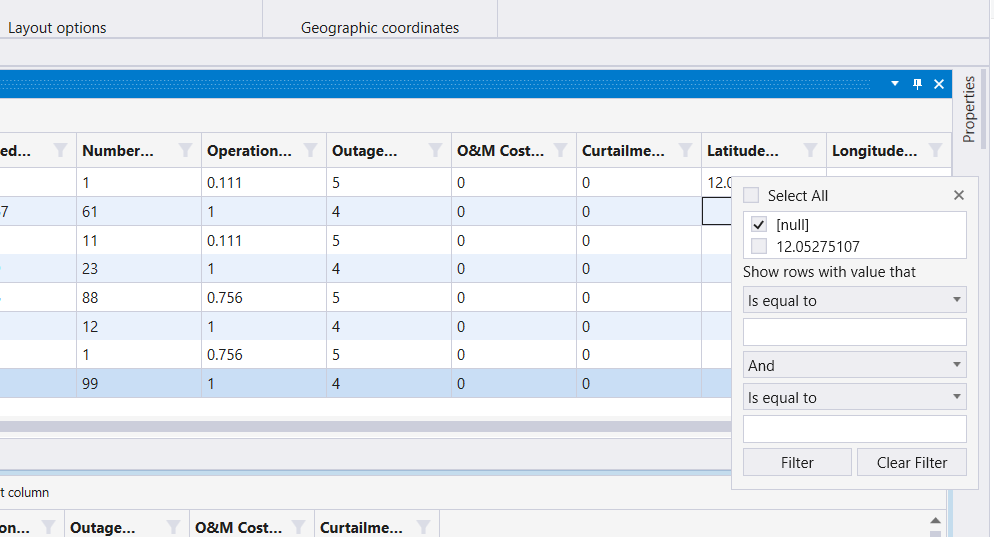Screen dimensions: 994x537
Task: Open the first 'Is equal to' dropdown
Action: point(855,300)
